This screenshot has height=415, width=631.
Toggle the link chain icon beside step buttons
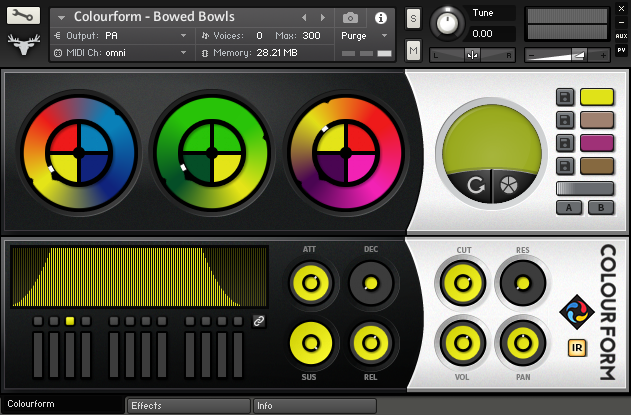259,321
